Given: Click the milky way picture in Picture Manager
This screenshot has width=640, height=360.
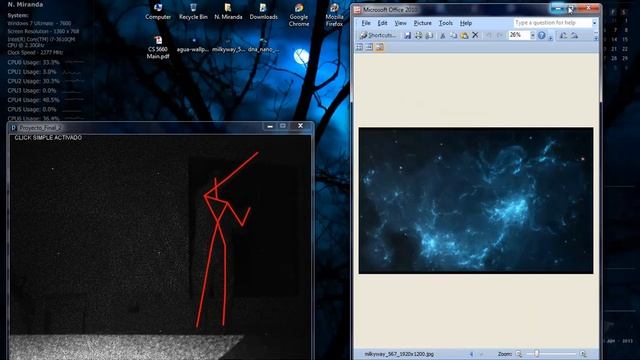Looking at the screenshot, I should (x=476, y=200).
